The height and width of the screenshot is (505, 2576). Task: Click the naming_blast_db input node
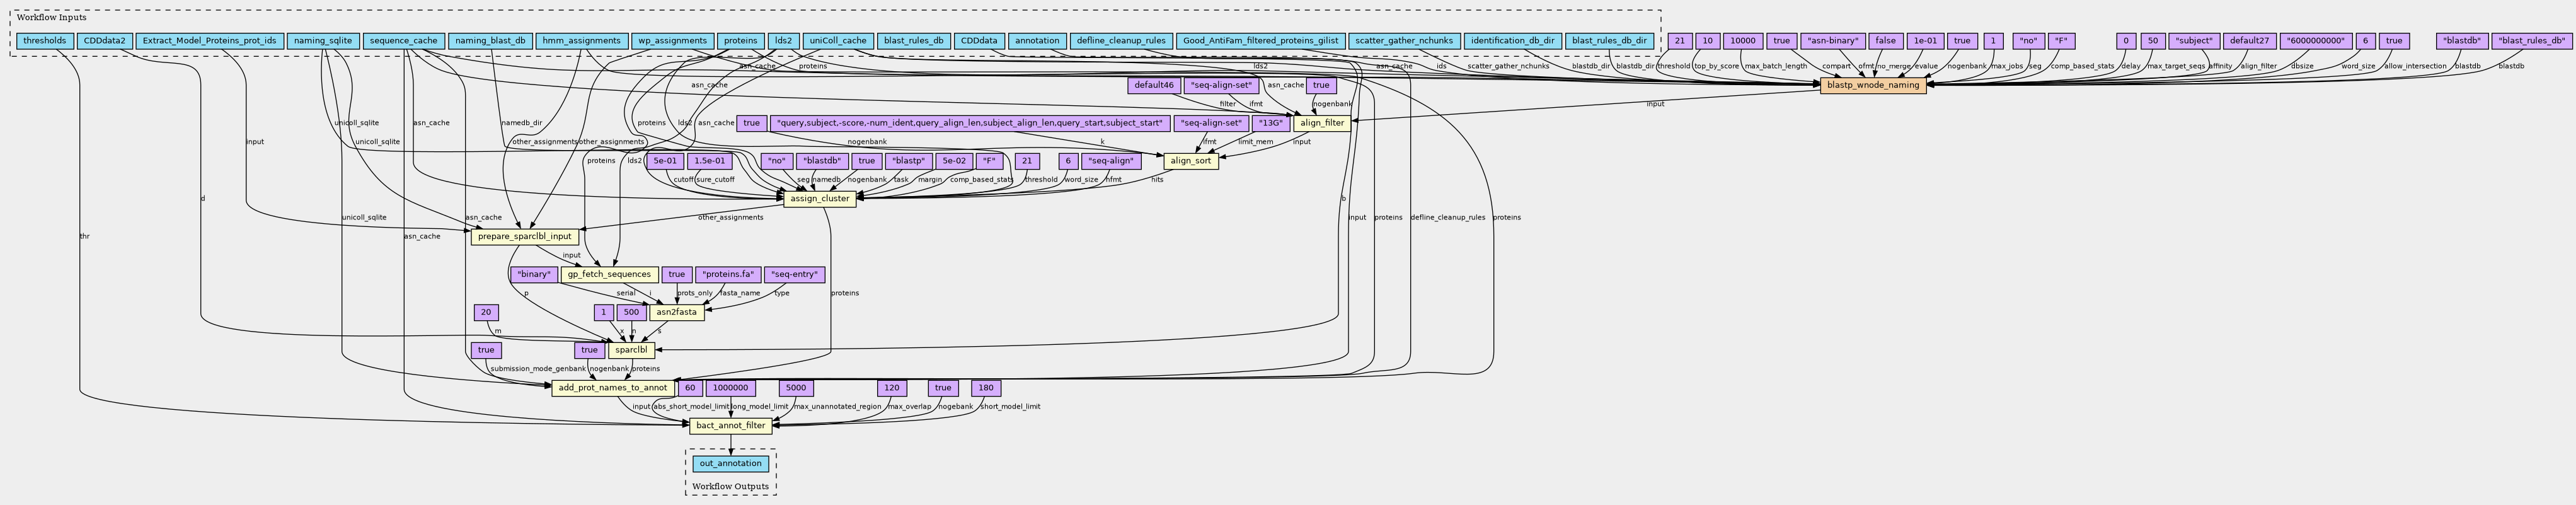pyautogui.click(x=490, y=41)
